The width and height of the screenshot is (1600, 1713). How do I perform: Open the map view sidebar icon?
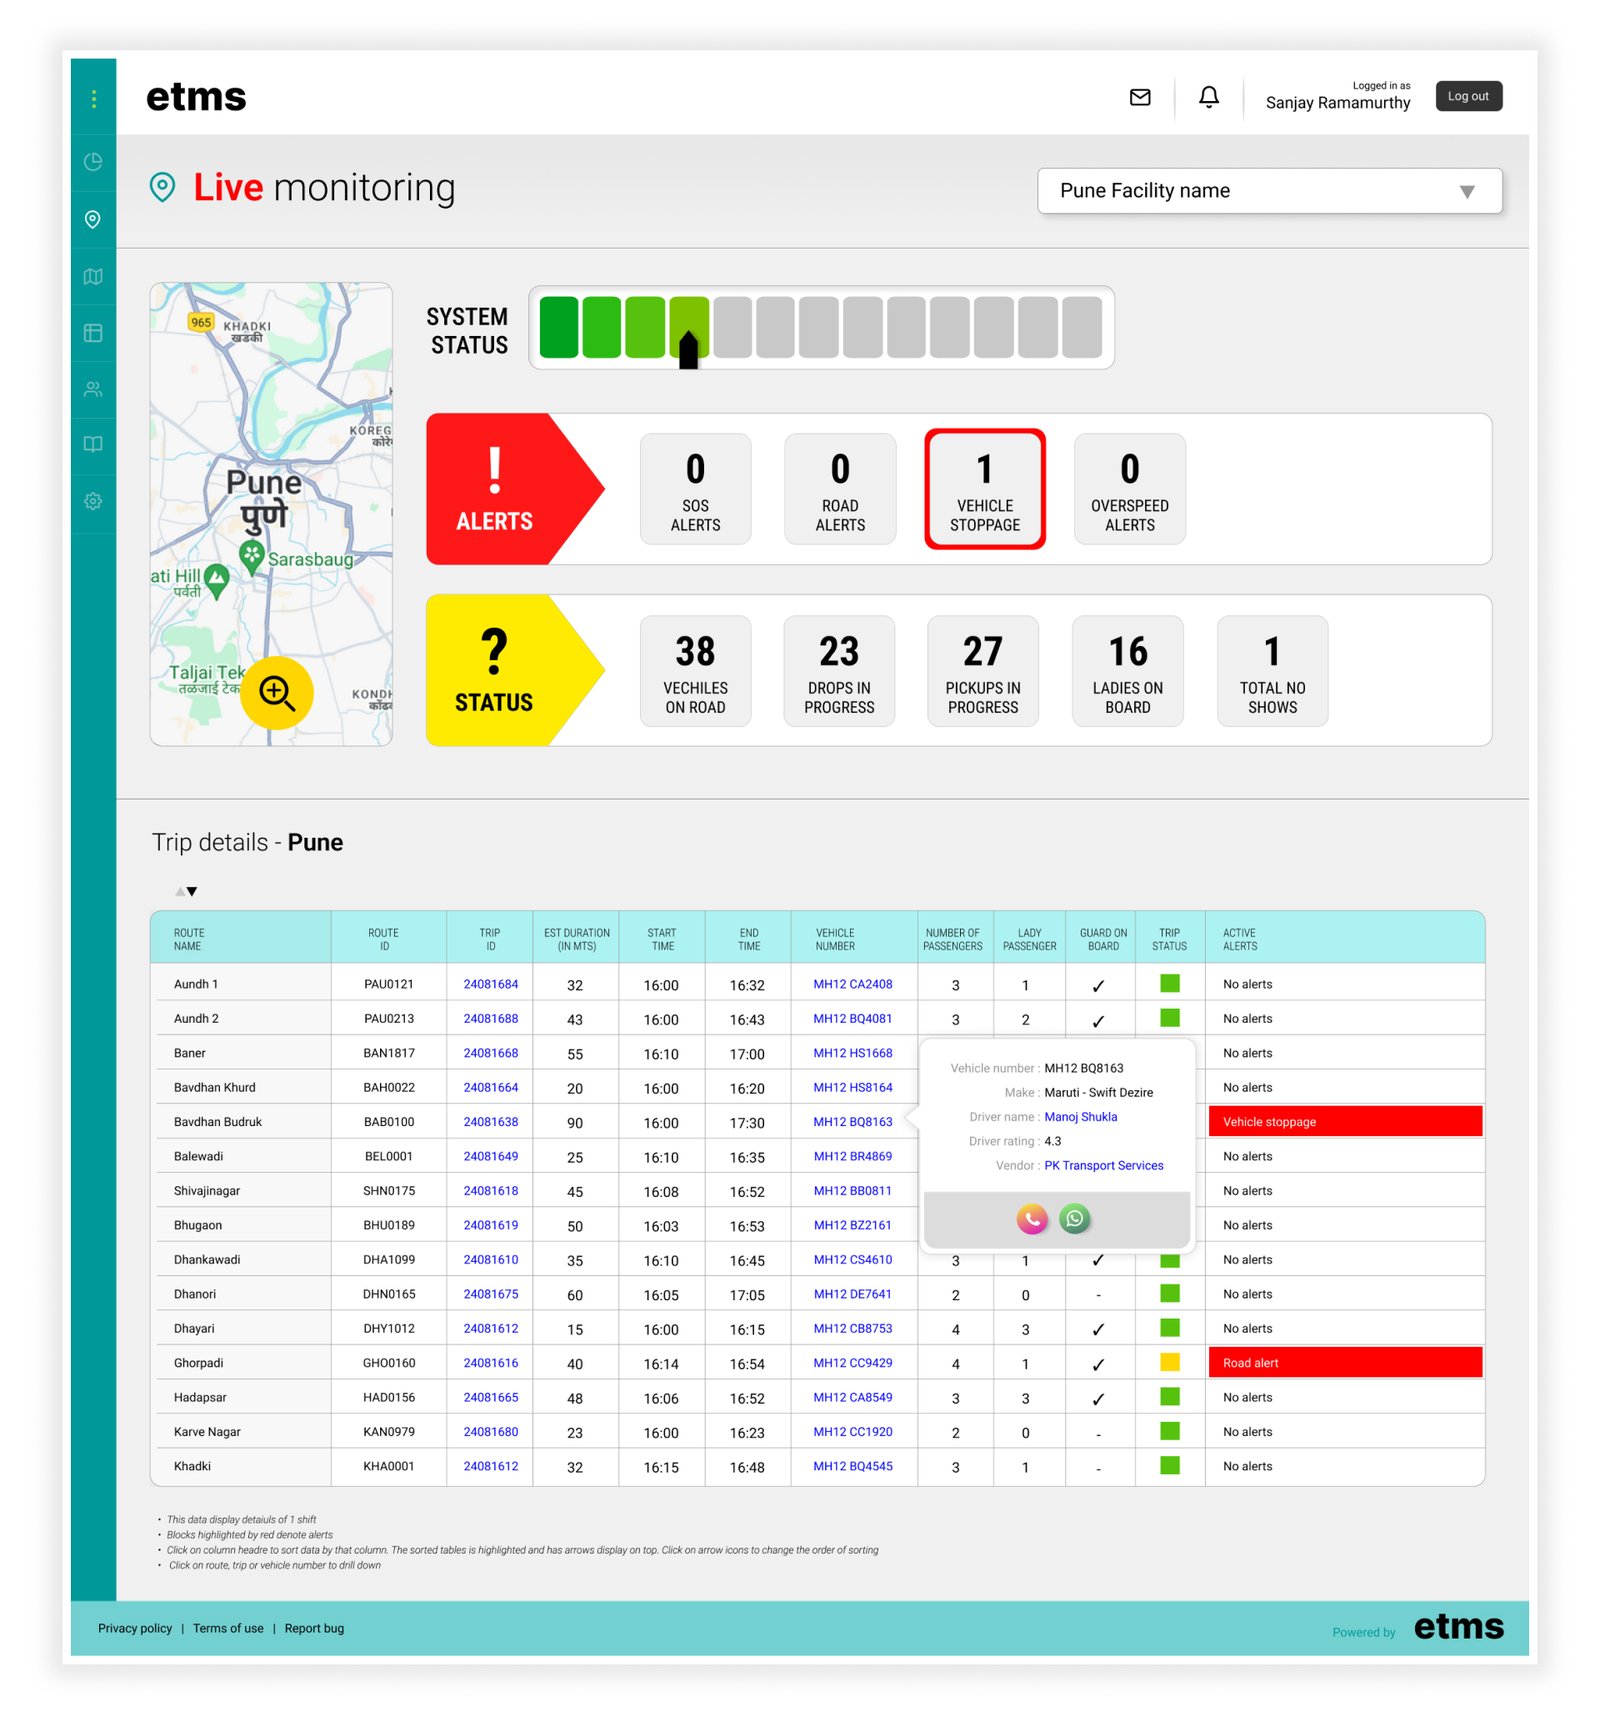(93, 276)
